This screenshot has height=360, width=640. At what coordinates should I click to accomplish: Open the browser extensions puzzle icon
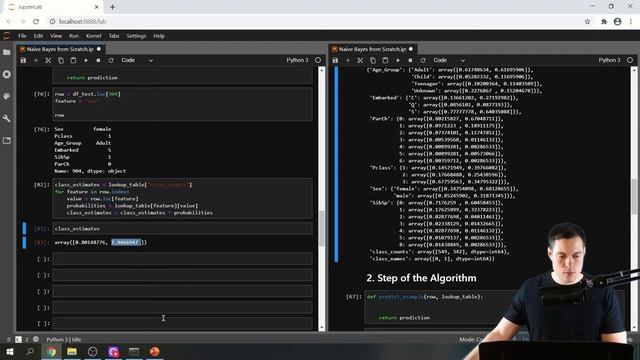(604, 22)
